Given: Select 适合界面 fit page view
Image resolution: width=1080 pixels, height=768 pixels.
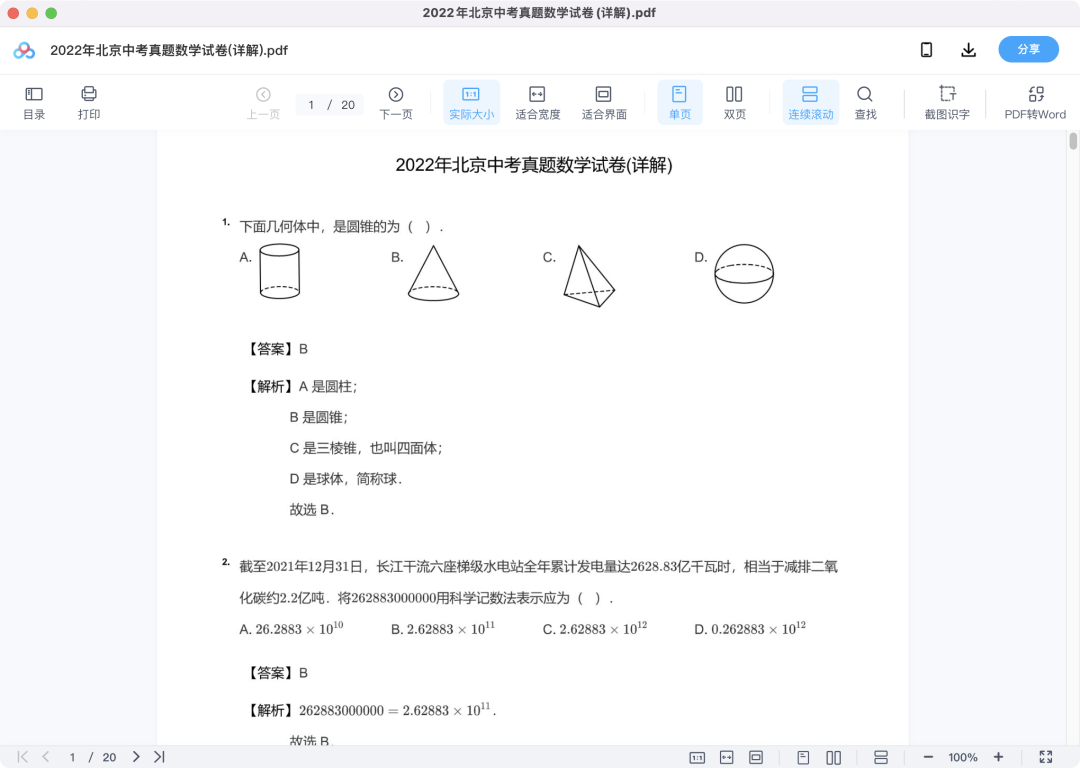Looking at the screenshot, I should 603,103.
